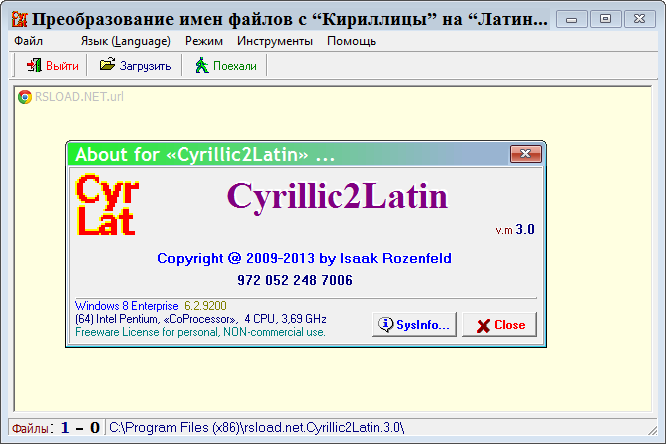Click the Файлы count in the status bar
The image size is (666, 444).
pyautogui.click(x=56, y=428)
